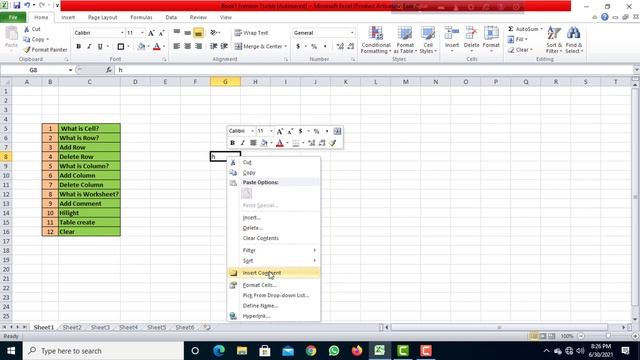Click the Format cells icon in ribbon
The image size is (640, 360).
pos(491,33)
